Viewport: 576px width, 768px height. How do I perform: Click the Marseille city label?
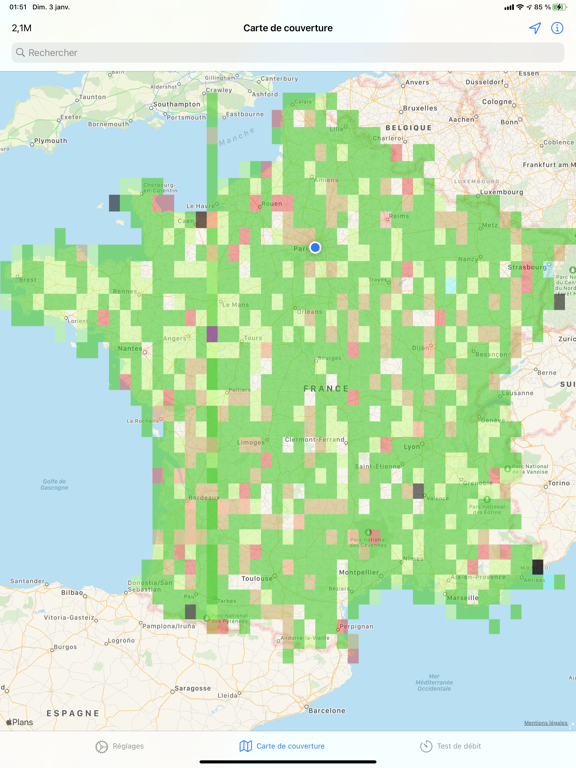click(462, 598)
